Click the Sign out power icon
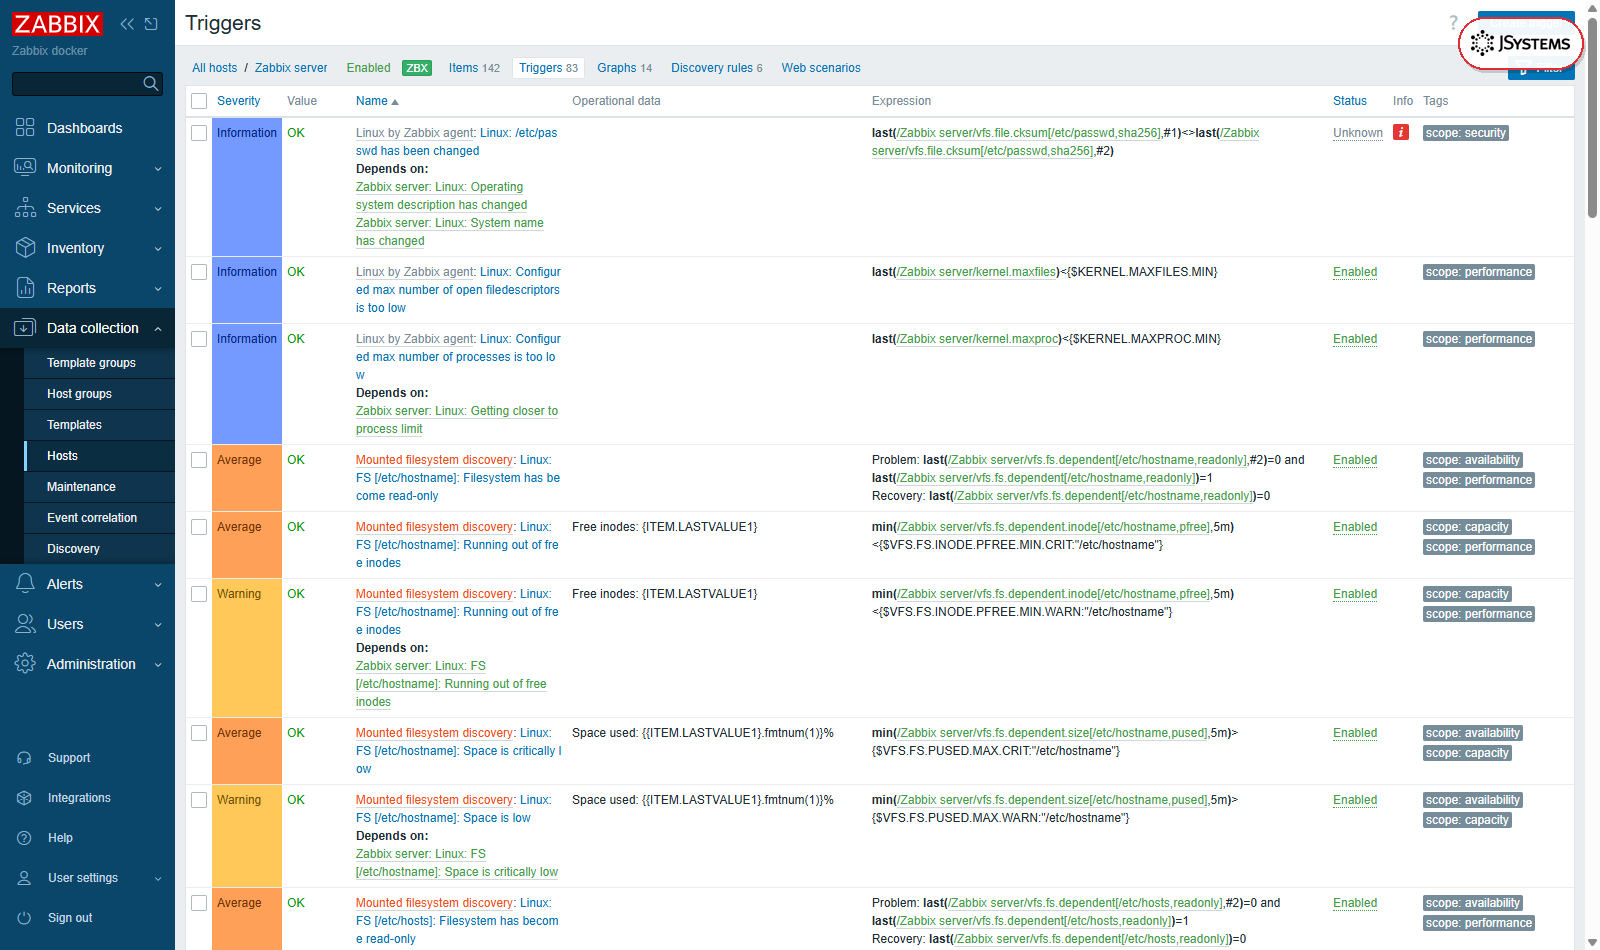This screenshot has width=1600, height=950. point(24,918)
